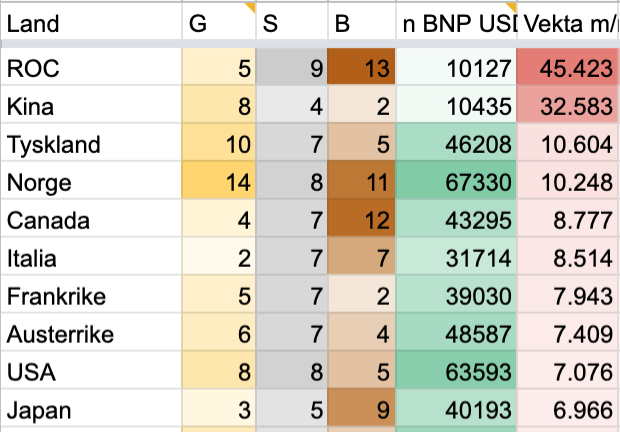Click the Kina country cell
The image size is (620, 432).
click(90, 107)
